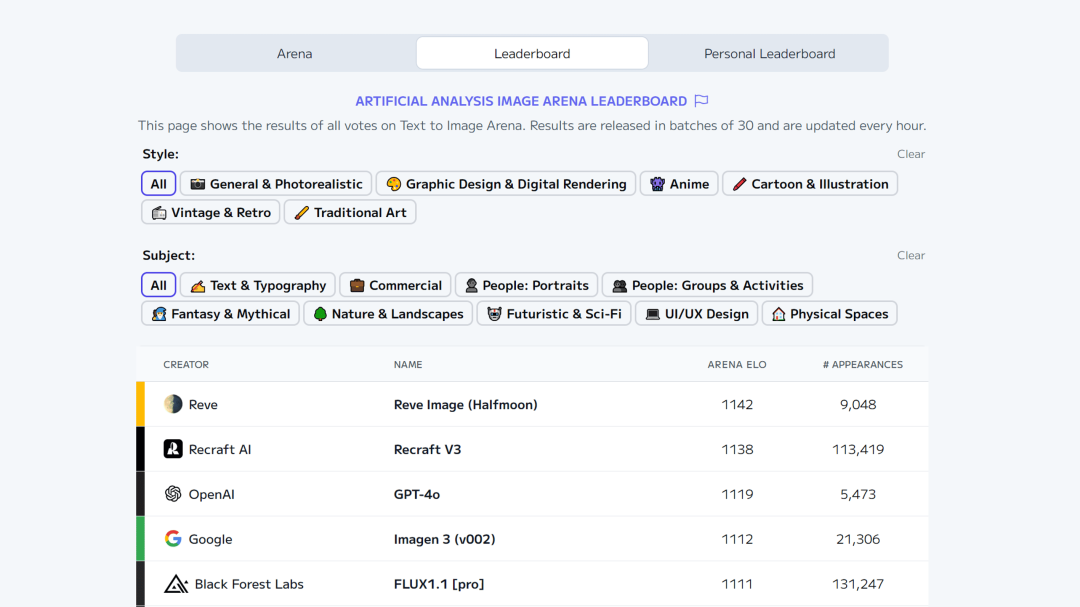Click the flag icon beside leaderboard title
This screenshot has width=1080, height=607.
[701, 101]
